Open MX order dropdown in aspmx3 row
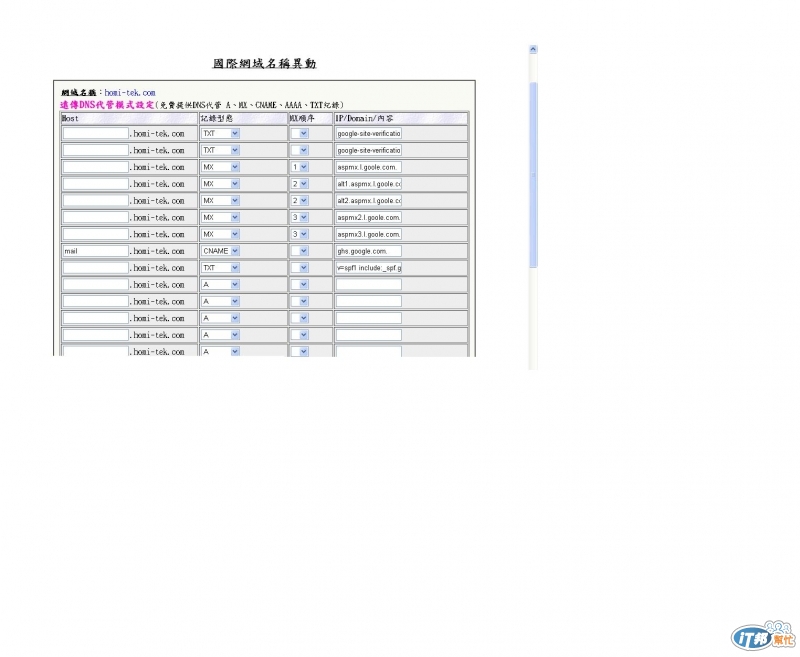This screenshot has height=657, width=800. (300, 235)
